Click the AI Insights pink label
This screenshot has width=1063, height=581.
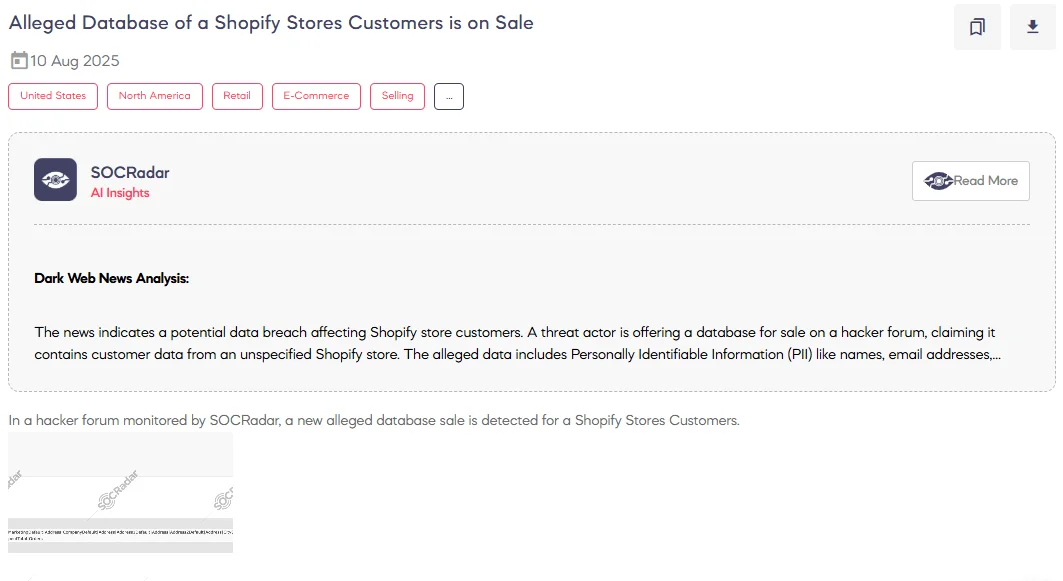click(121, 192)
